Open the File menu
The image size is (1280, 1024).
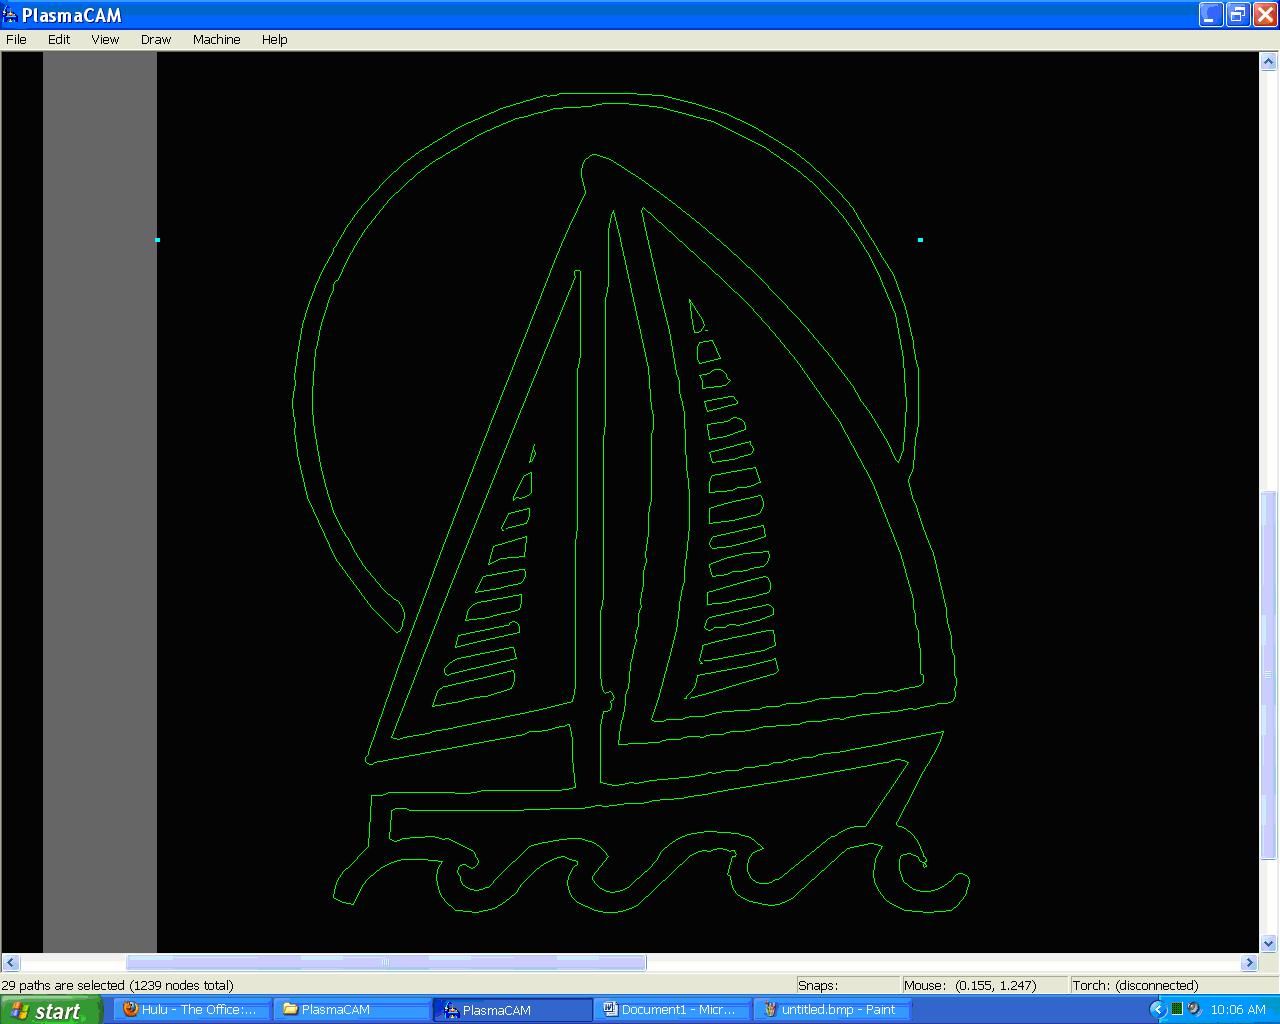16,39
